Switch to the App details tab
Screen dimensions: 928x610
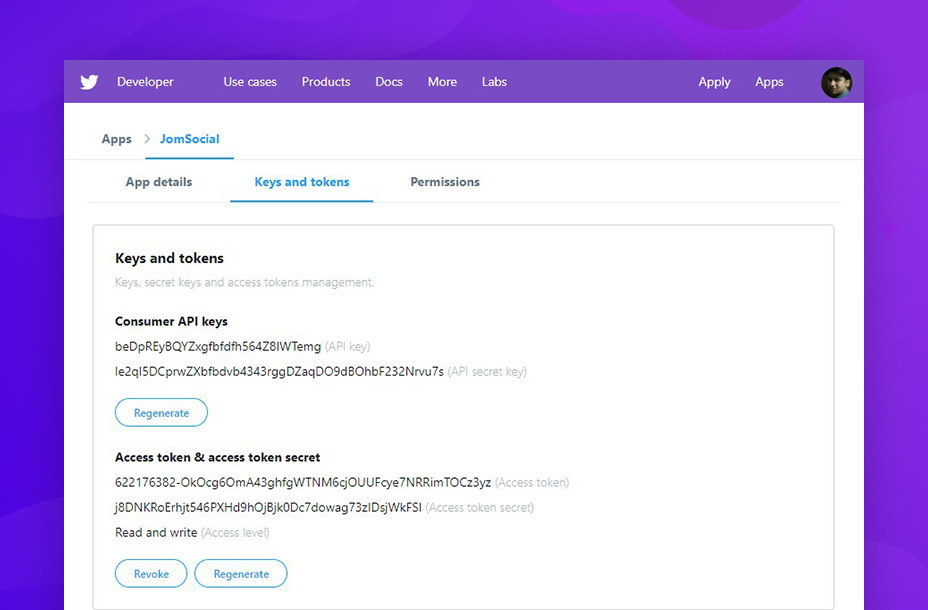coord(159,182)
